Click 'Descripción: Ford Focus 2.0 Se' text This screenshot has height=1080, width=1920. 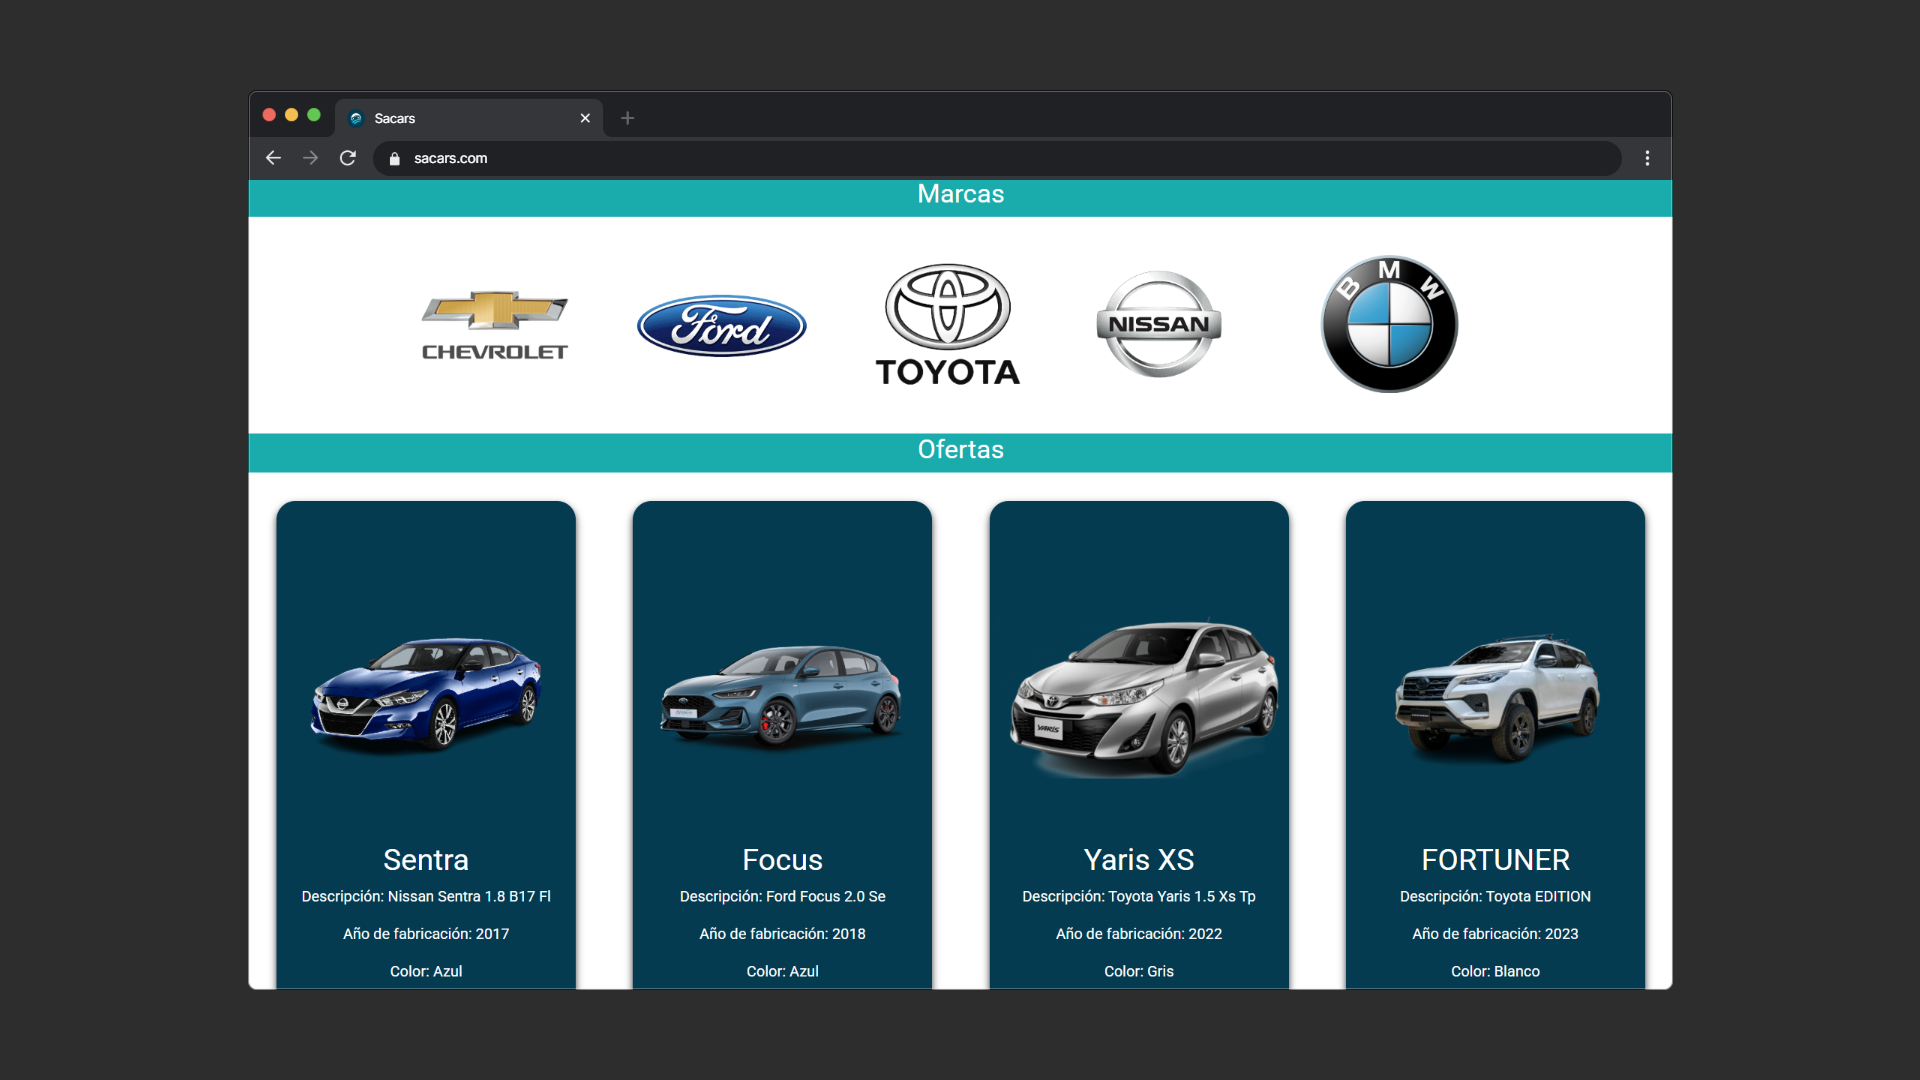(x=782, y=897)
